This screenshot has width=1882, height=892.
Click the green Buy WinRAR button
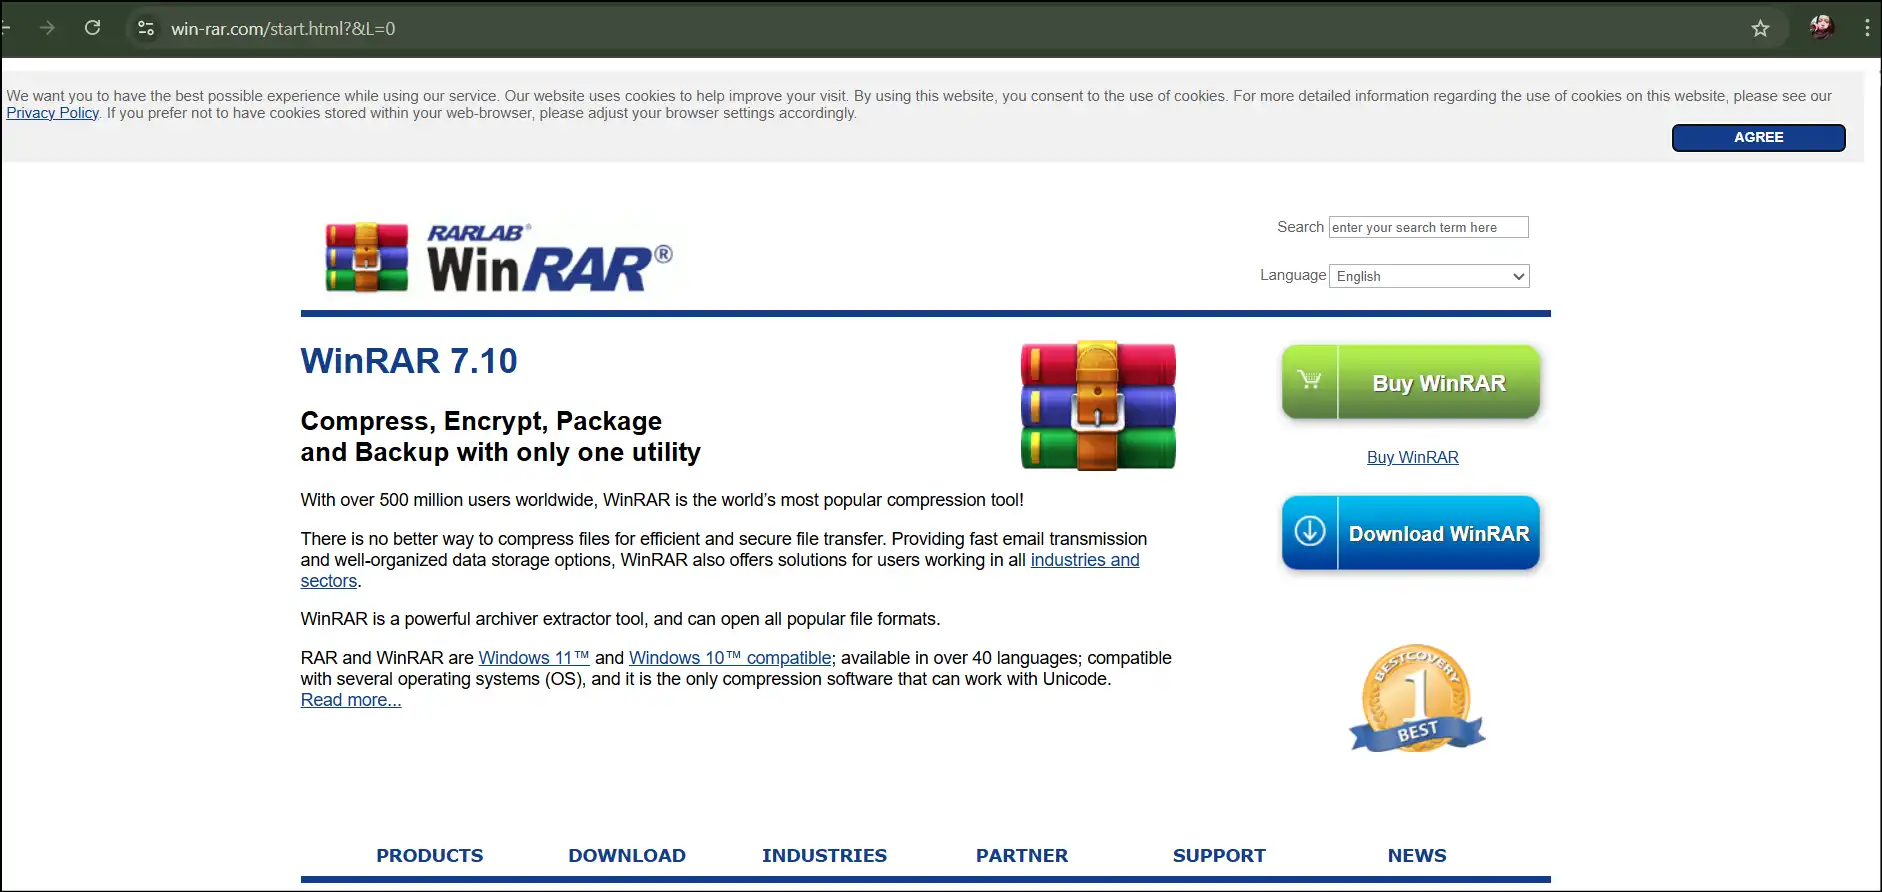tap(1410, 382)
